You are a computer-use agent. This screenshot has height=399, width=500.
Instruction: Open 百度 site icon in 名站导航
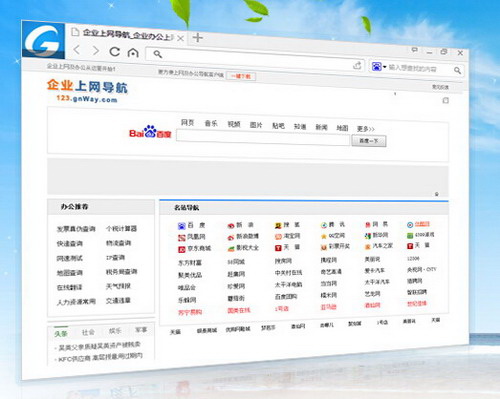[x=181, y=226]
